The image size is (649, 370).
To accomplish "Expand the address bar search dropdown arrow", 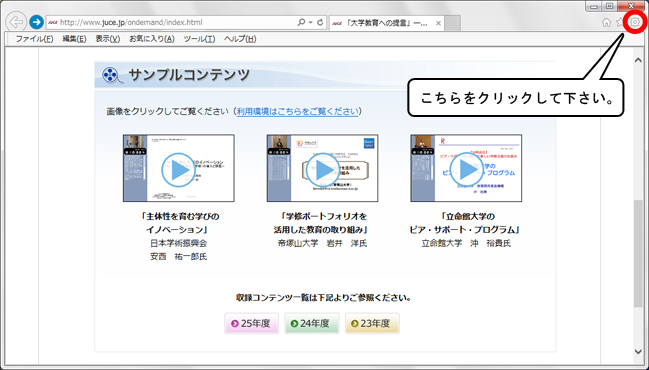I will coord(311,22).
